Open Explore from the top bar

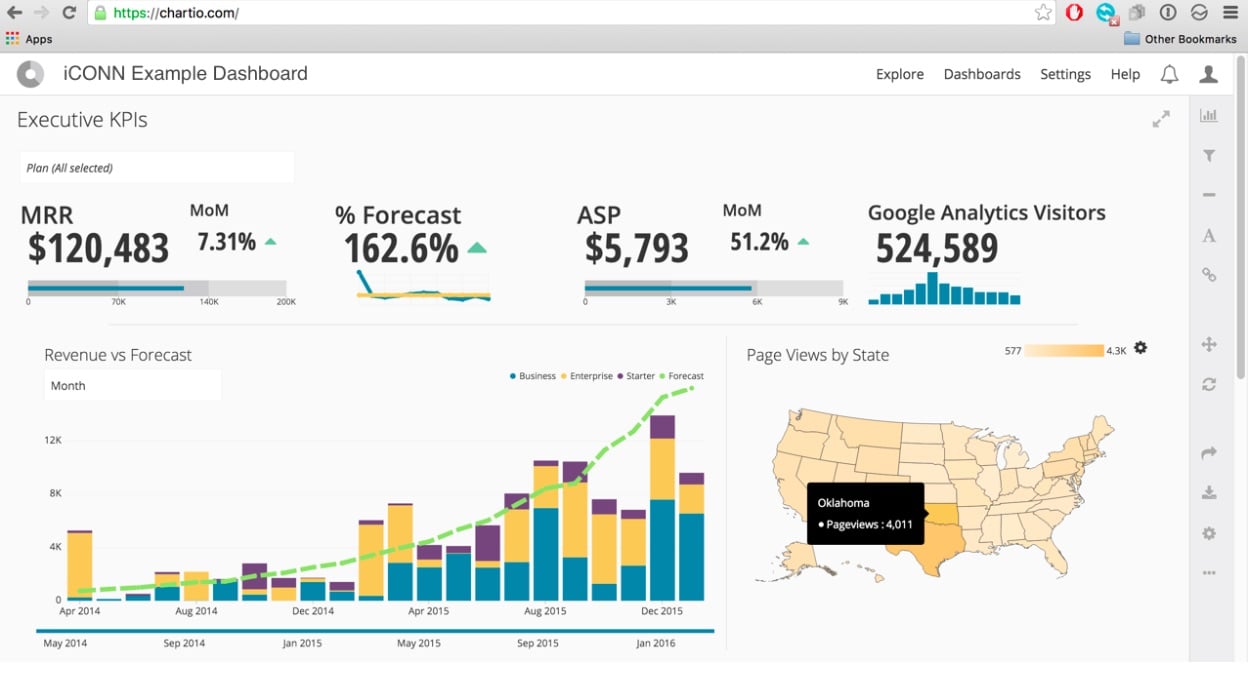(899, 74)
